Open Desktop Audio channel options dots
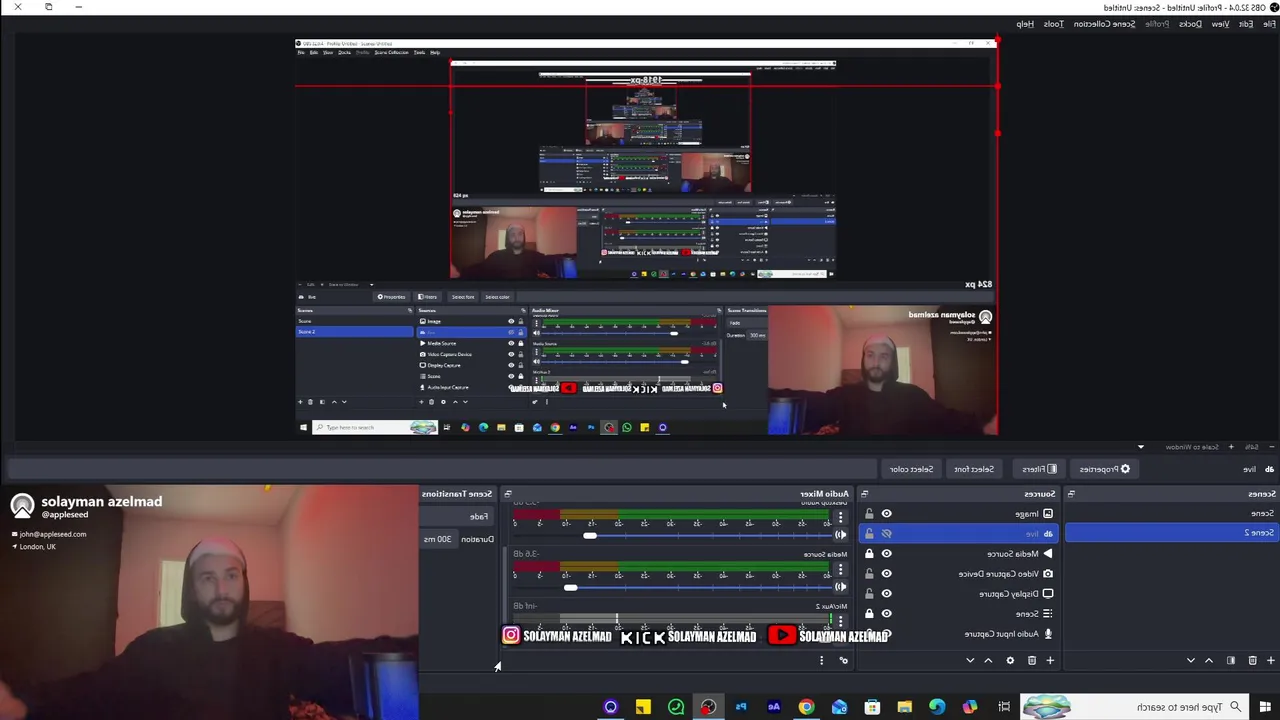Viewport: 1280px width, 720px height. tap(840, 518)
